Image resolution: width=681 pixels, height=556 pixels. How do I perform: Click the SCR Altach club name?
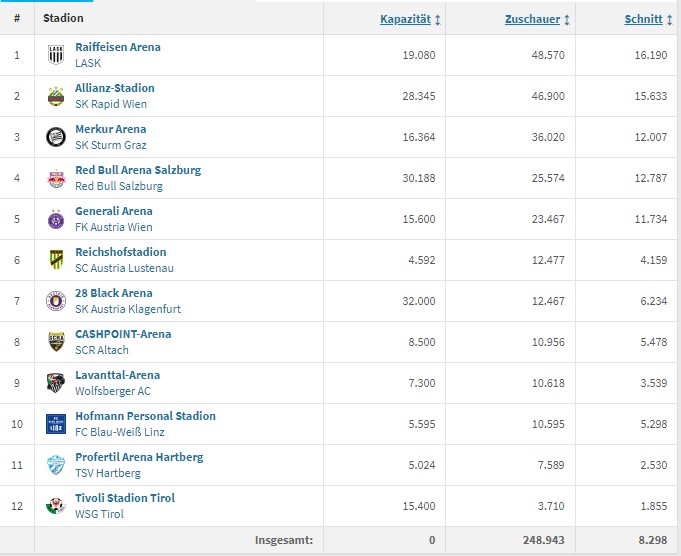click(x=102, y=350)
